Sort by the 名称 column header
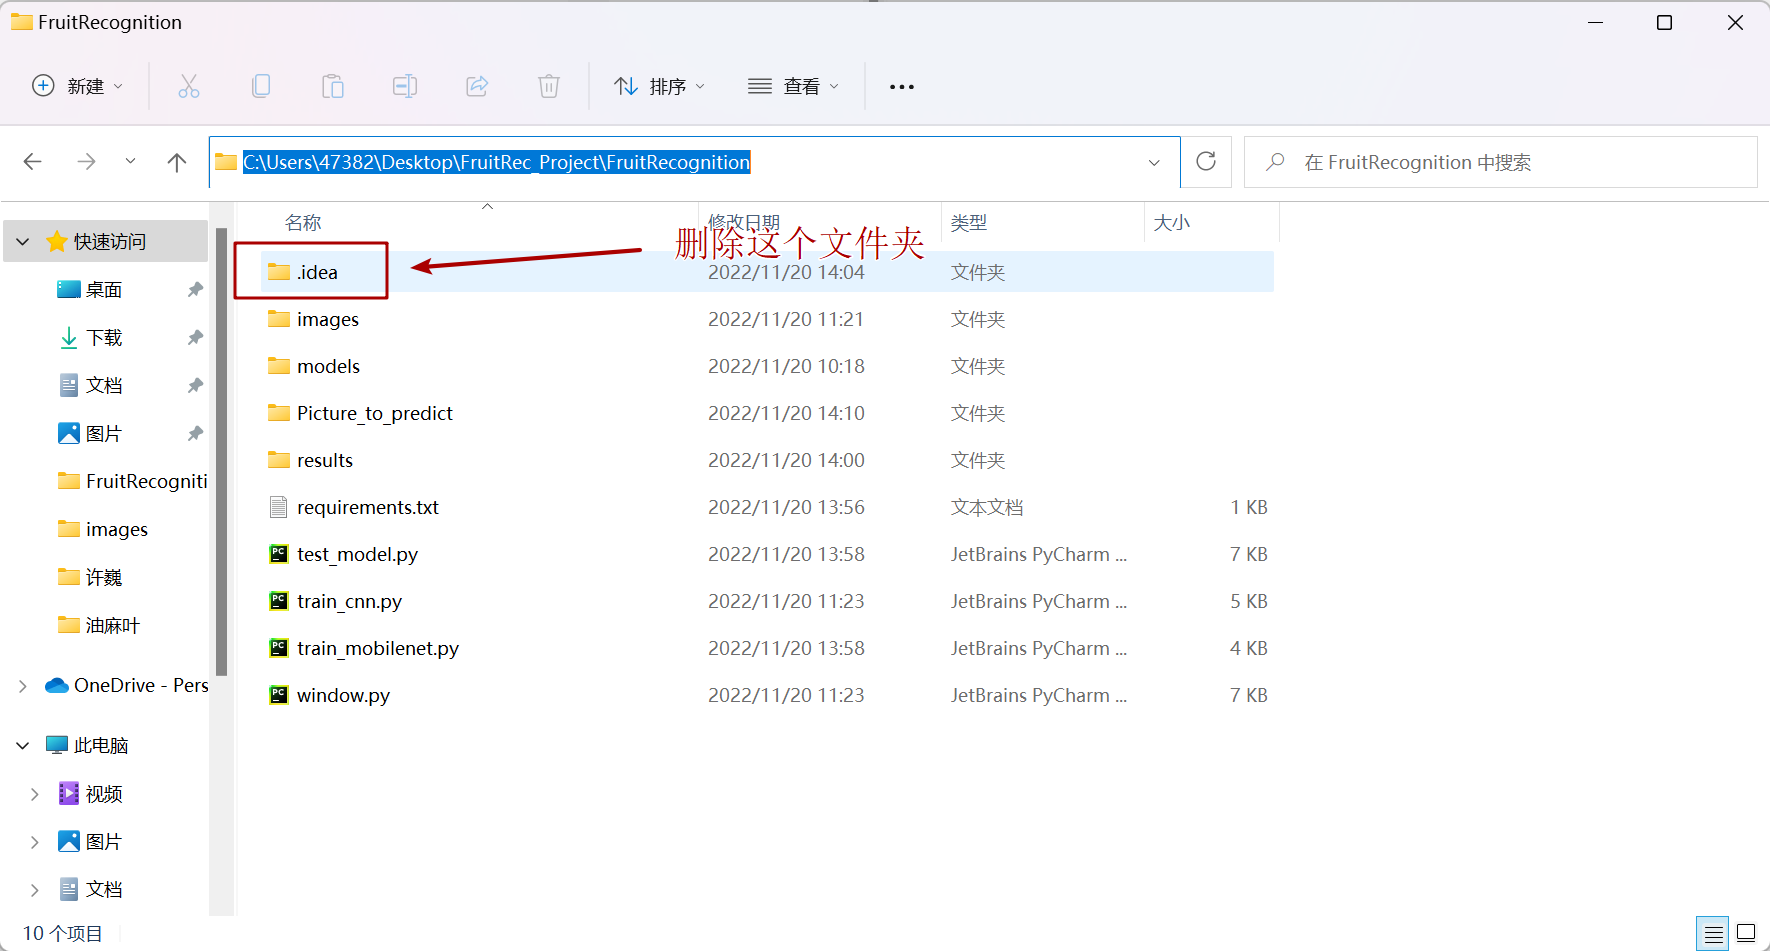The height and width of the screenshot is (951, 1770). (x=303, y=223)
